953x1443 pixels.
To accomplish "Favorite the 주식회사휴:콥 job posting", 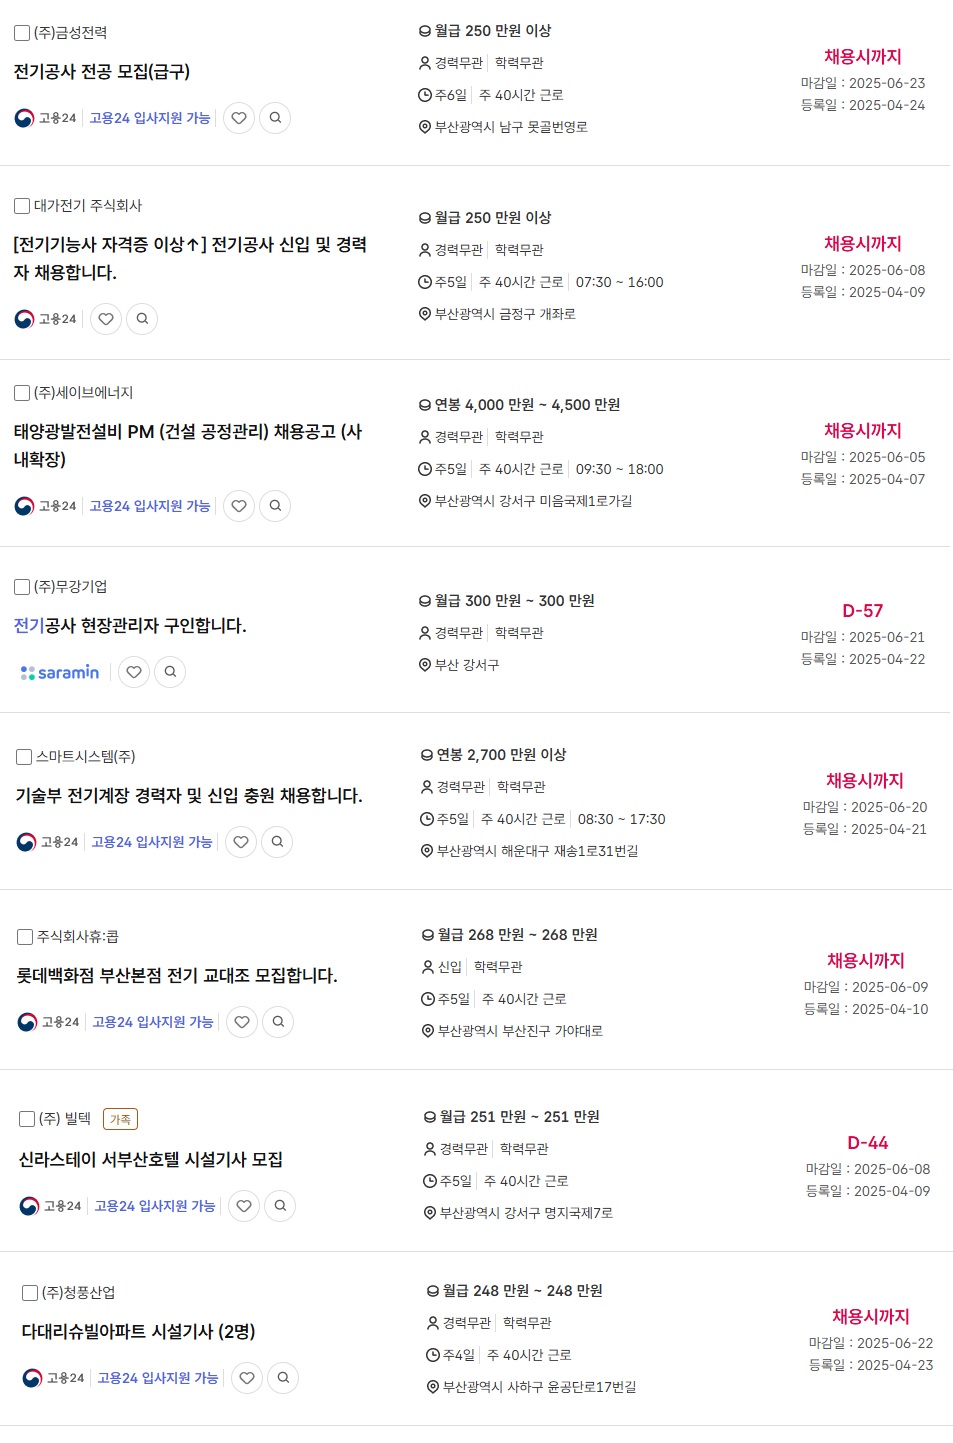I will tap(242, 1022).
